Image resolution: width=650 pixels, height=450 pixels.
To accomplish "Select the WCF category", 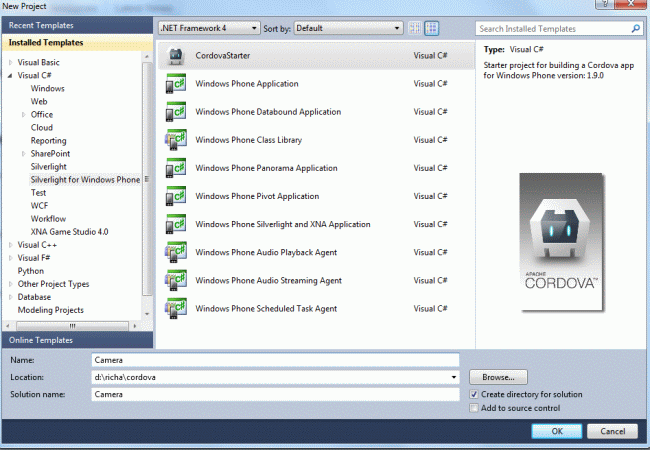I will coord(39,206).
